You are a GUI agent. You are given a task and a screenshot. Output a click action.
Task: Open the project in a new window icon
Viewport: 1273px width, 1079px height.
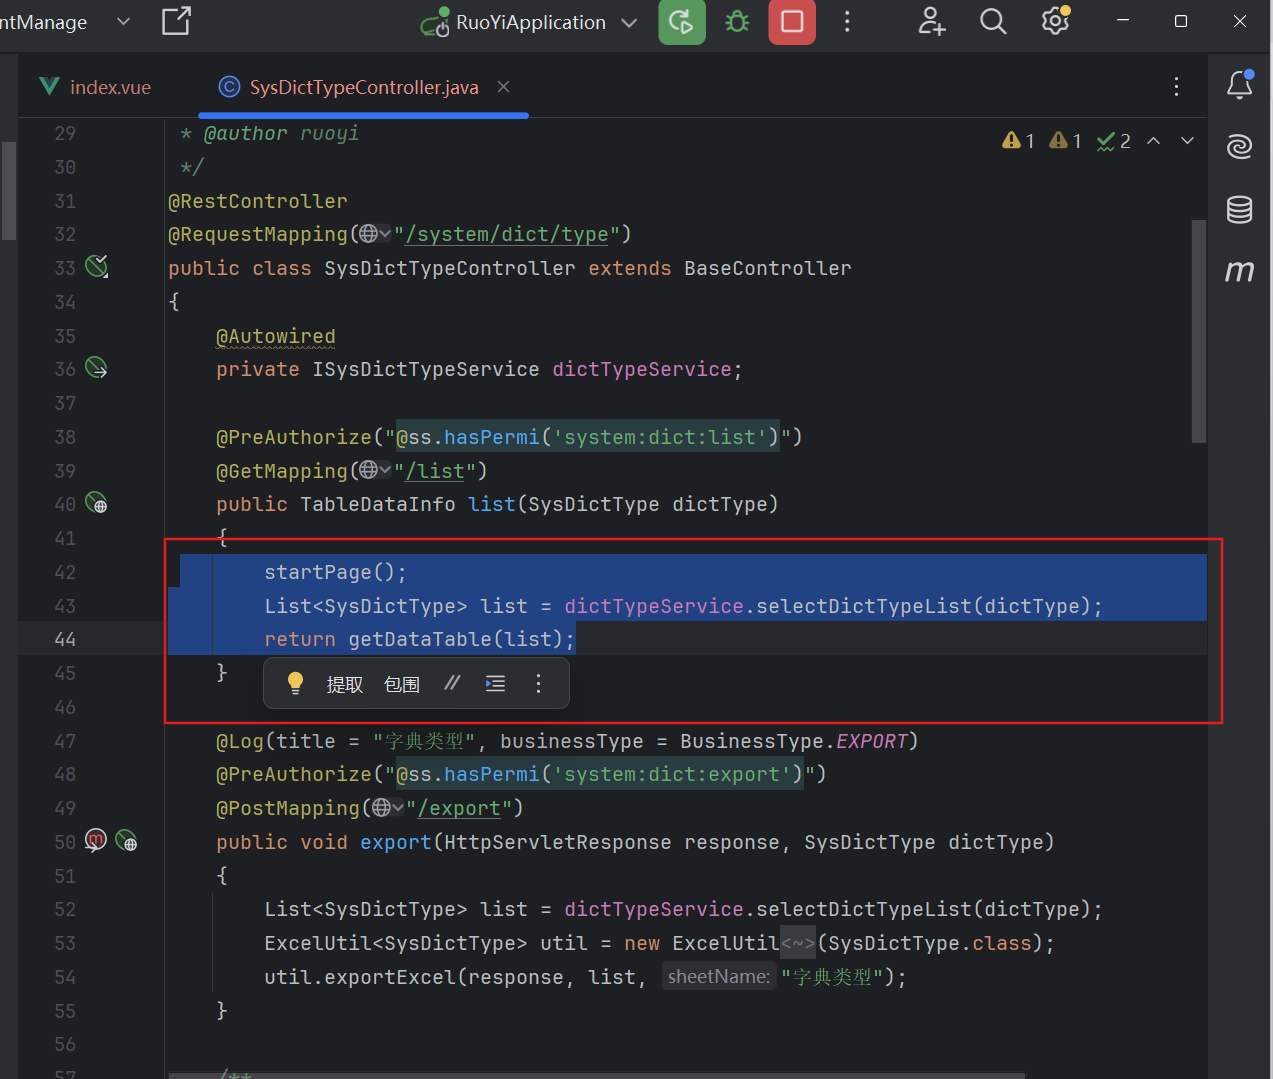176,21
